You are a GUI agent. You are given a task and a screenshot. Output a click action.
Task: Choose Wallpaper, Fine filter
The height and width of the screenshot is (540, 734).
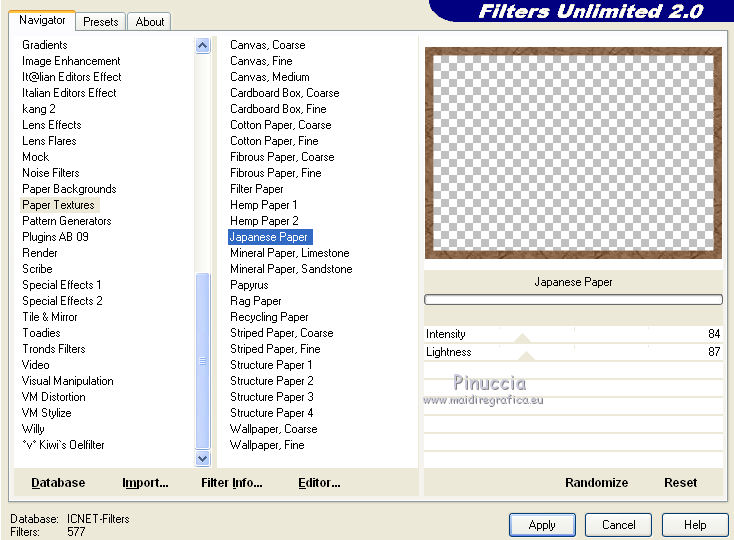[267, 445]
